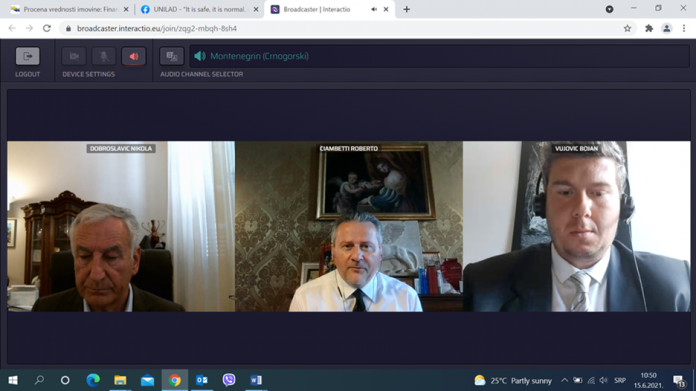Bookmark this page with the star icon

click(x=627, y=28)
